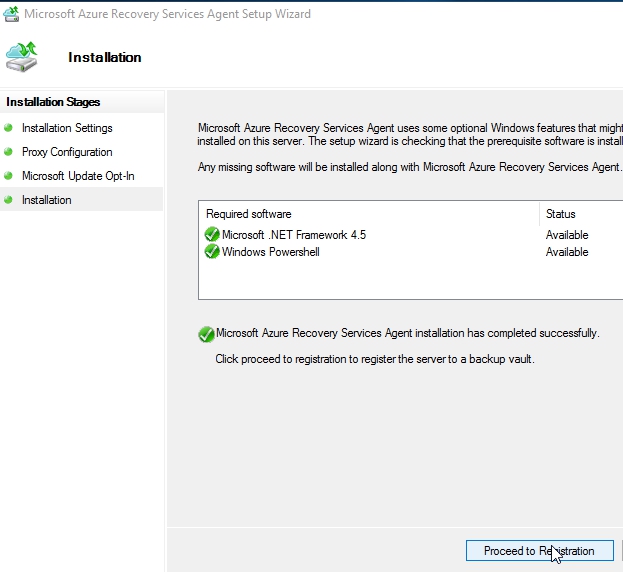The image size is (623, 572).
Task: Click the Status column header
Action: click(x=561, y=214)
